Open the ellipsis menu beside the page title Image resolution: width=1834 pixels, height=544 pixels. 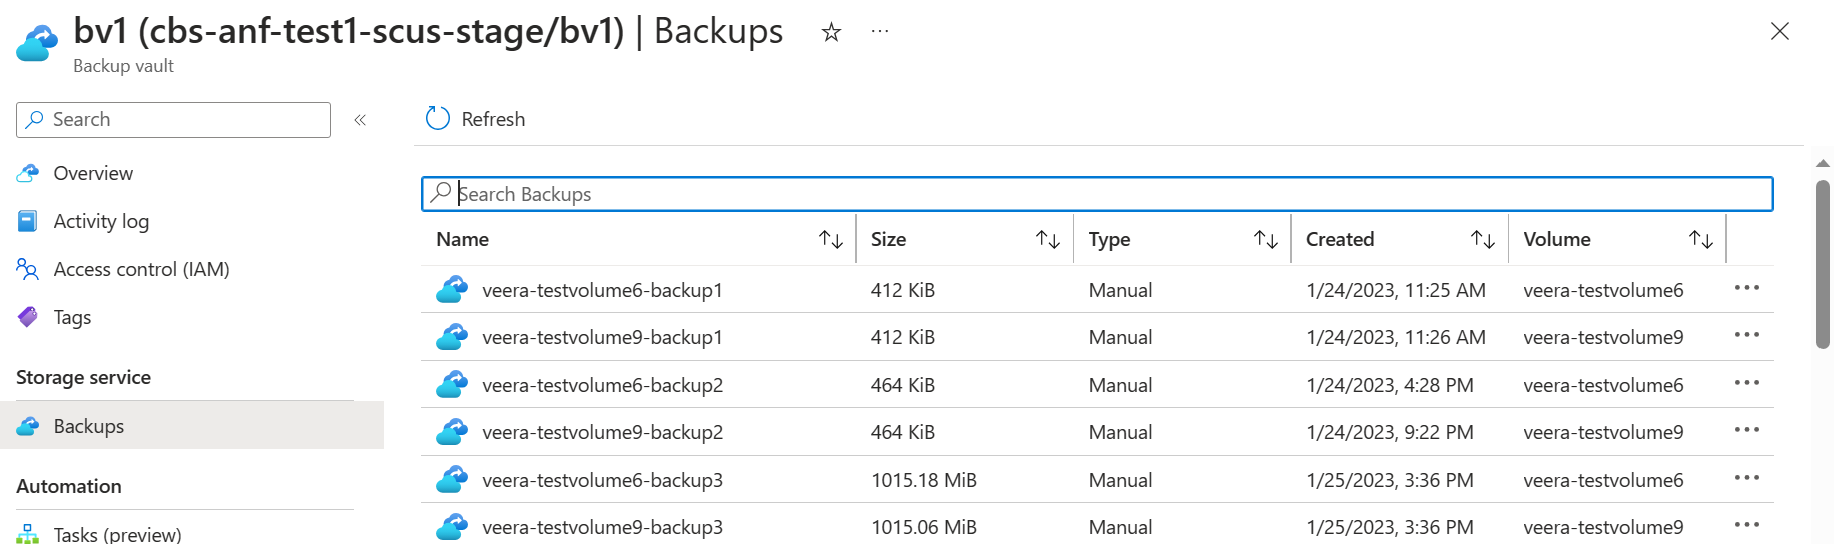coord(880,31)
